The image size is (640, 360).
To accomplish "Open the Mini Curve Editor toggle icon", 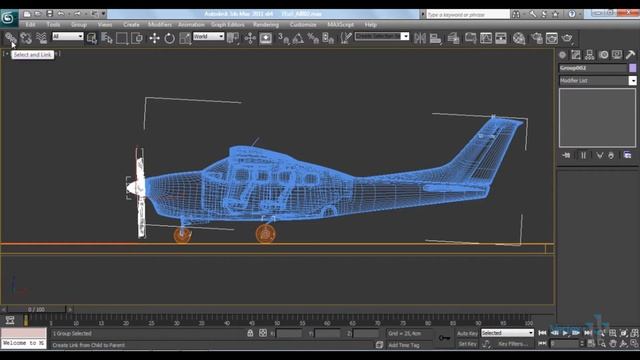I will tap(10, 320).
